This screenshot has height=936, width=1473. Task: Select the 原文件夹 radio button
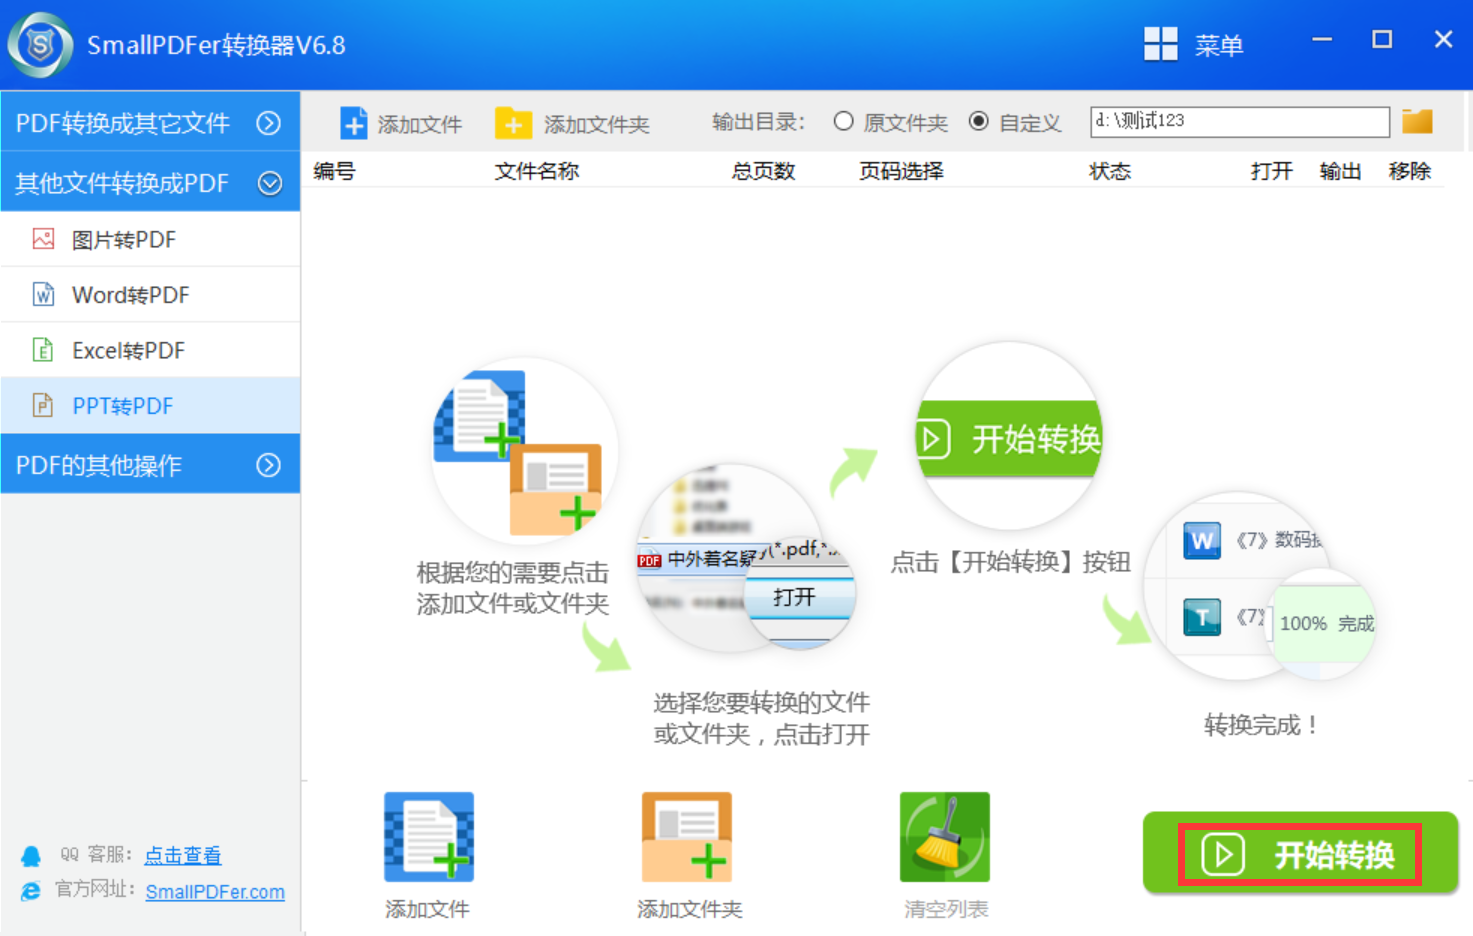(844, 121)
